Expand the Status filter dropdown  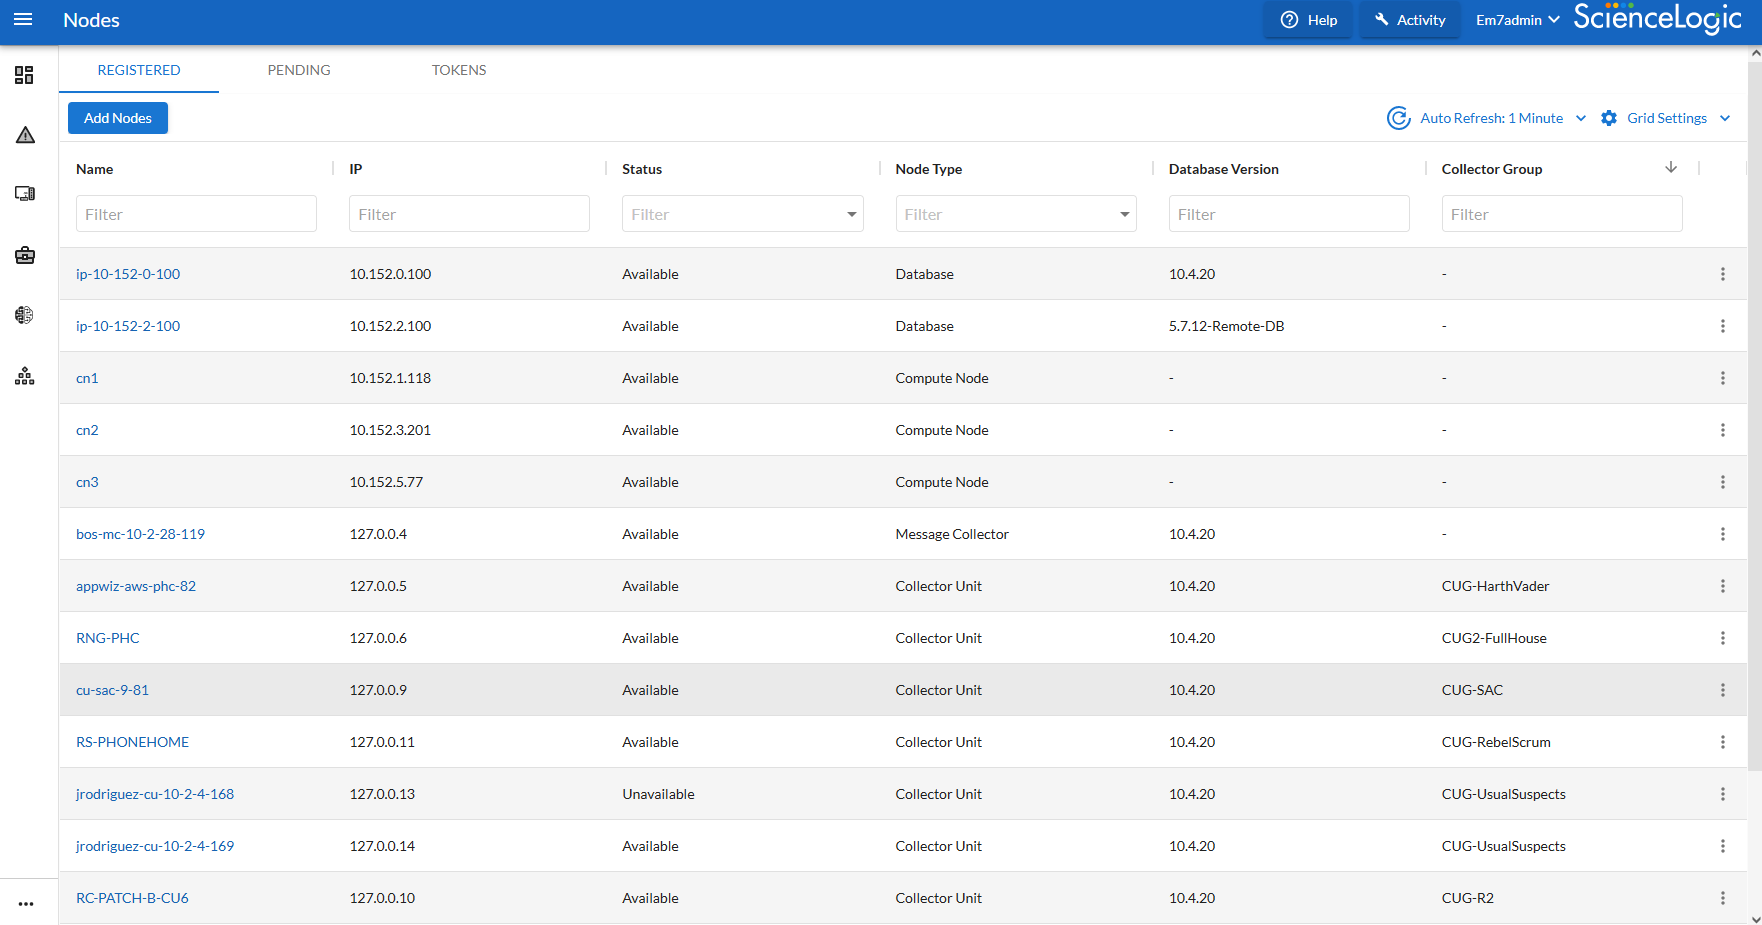click(x=851, y=214)
